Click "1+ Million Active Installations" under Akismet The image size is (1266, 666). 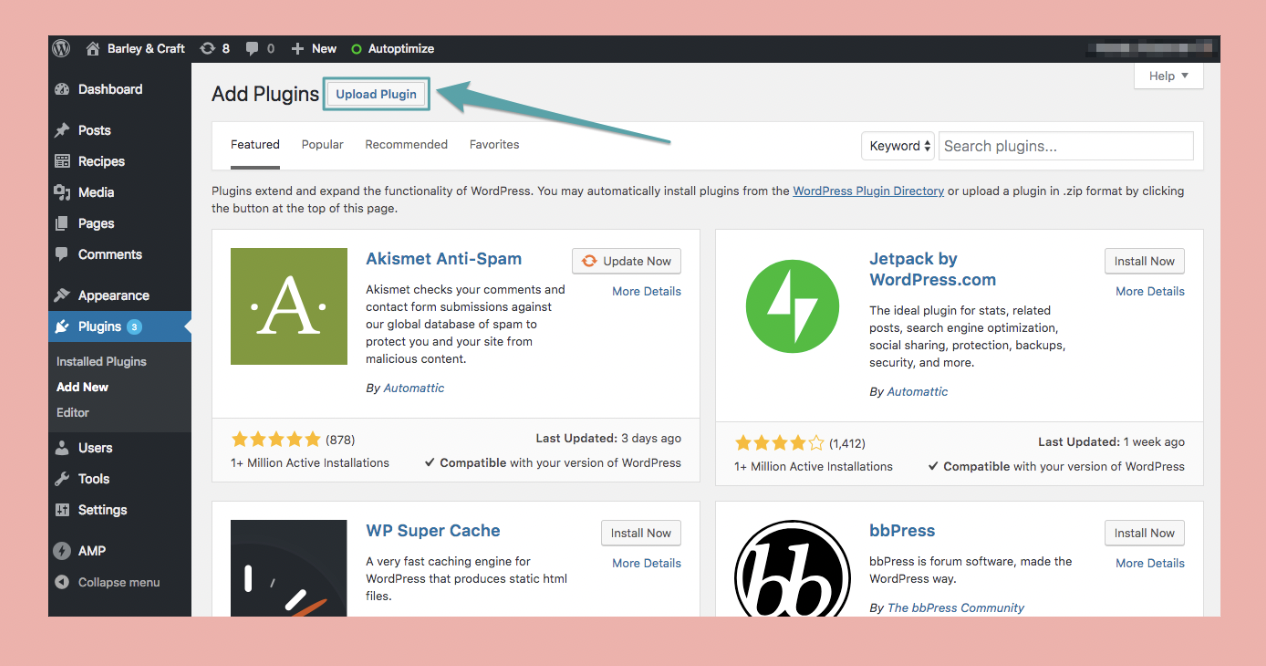310,463
